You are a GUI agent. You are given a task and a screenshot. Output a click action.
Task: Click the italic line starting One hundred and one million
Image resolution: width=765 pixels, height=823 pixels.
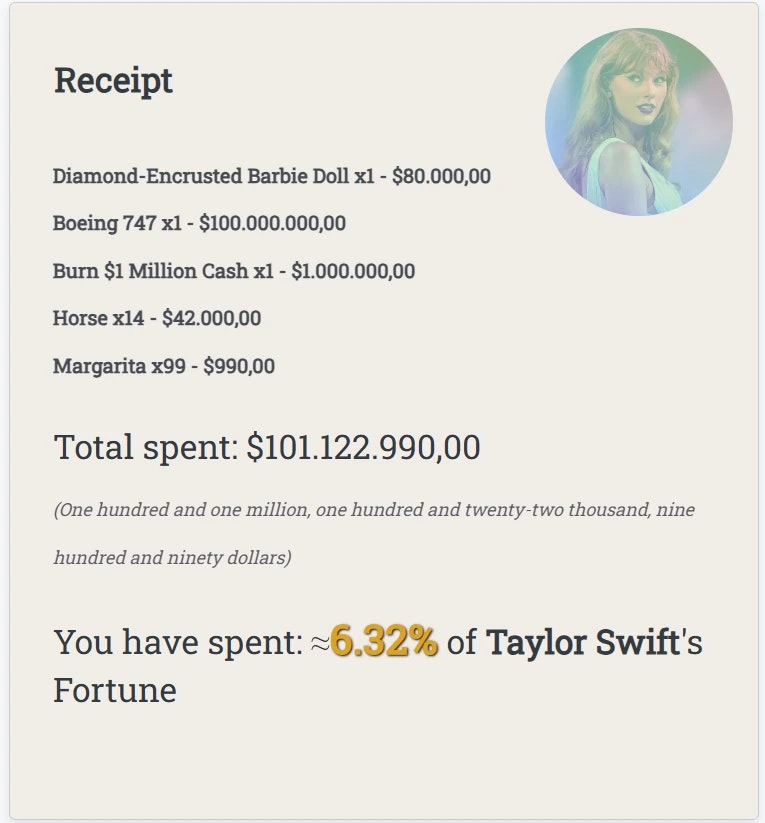tap(374, 510)
